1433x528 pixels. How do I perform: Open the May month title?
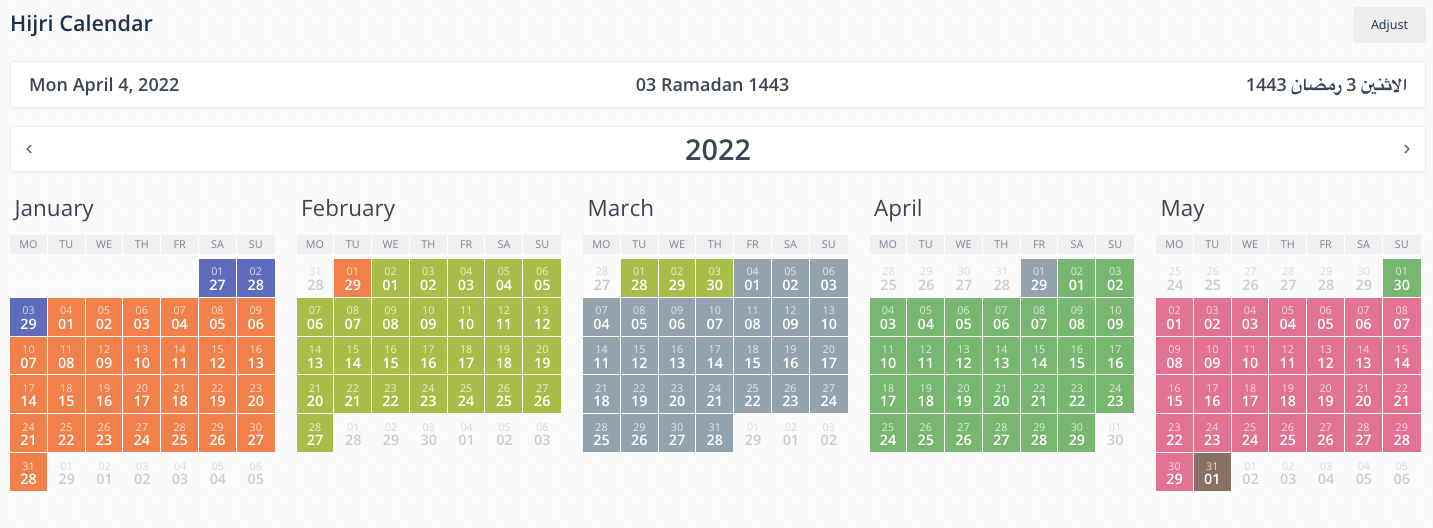1182,208
